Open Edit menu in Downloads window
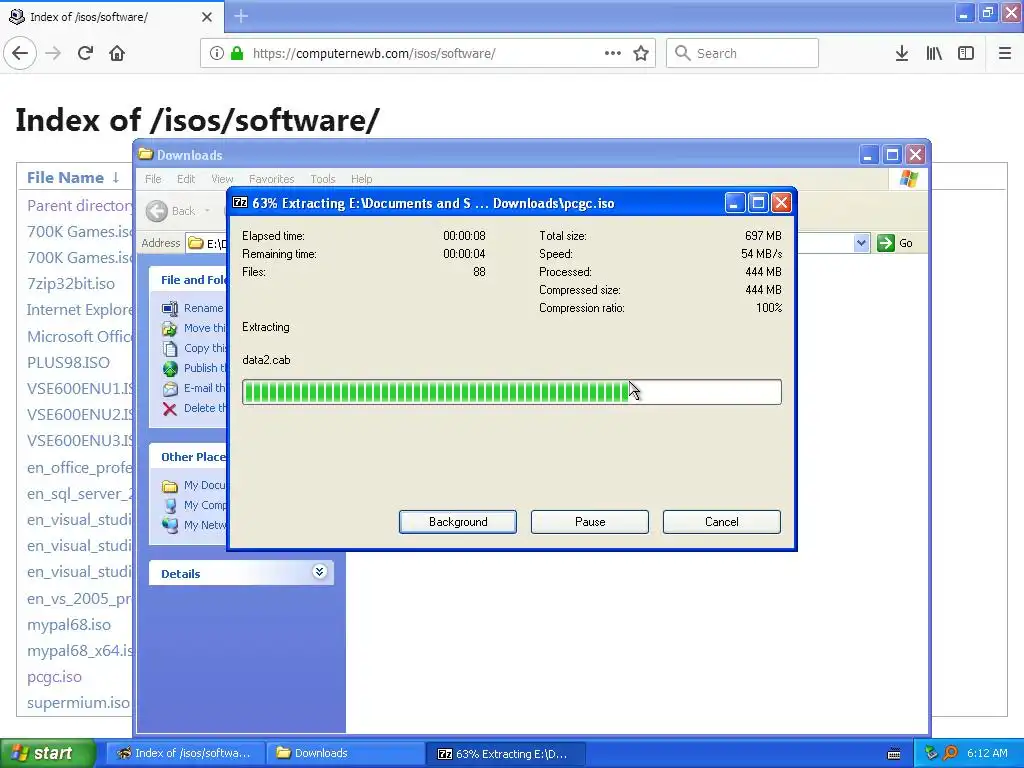This screenshot has width=1024, height=768. point(185,179)
